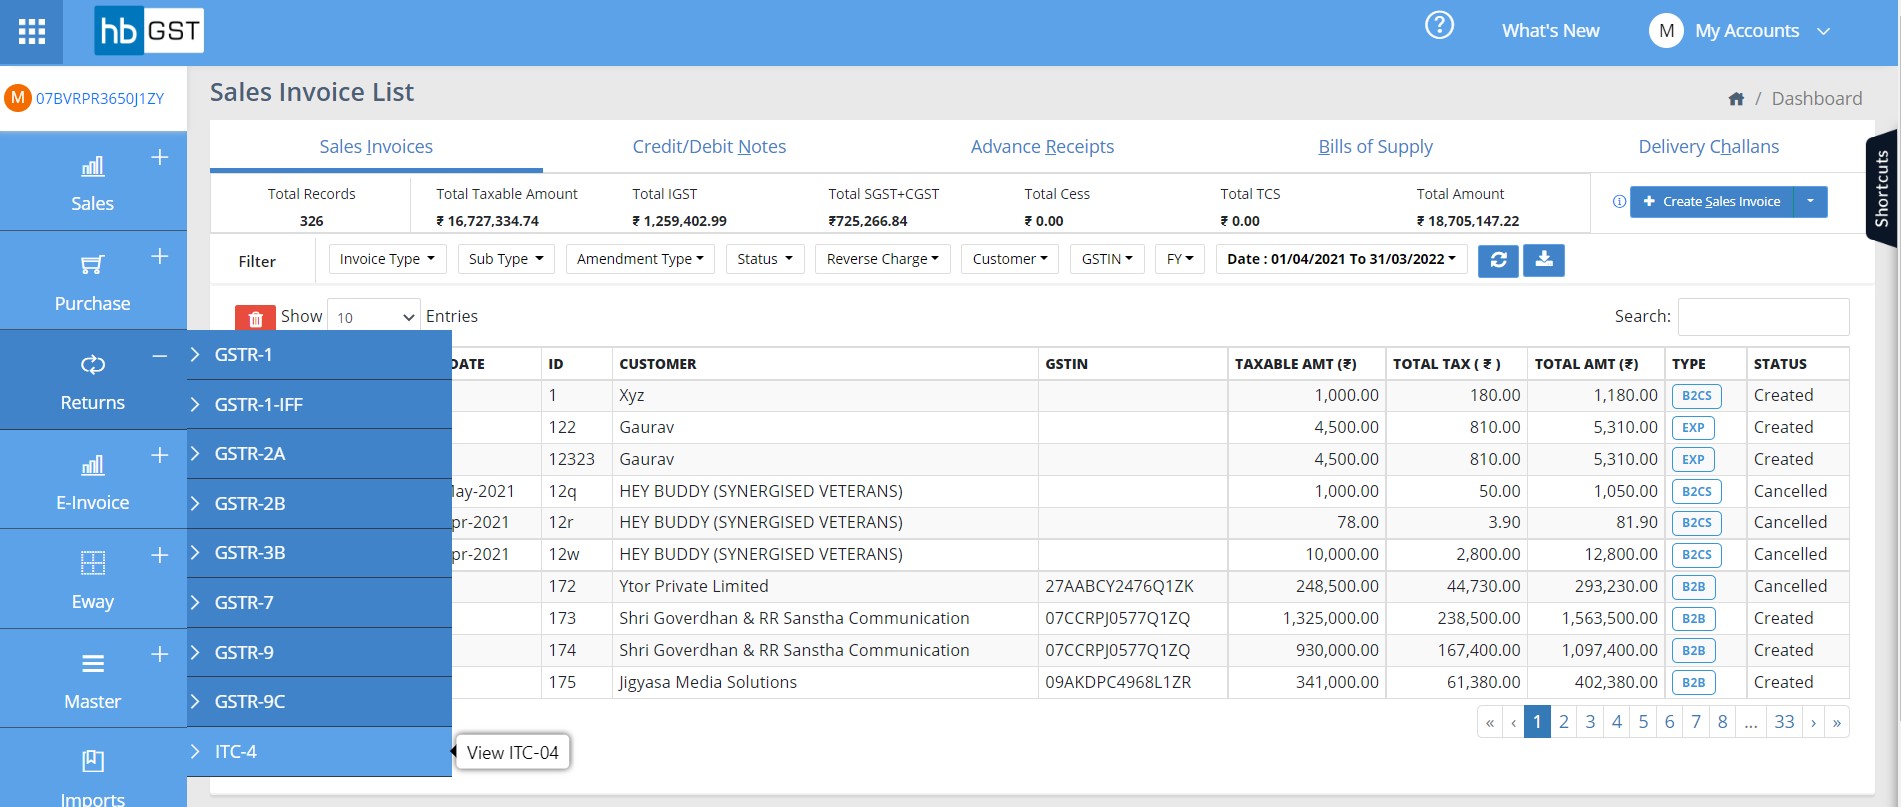
Task: Sort by TAXABLE AMT column header
Action: (1306, 364)
